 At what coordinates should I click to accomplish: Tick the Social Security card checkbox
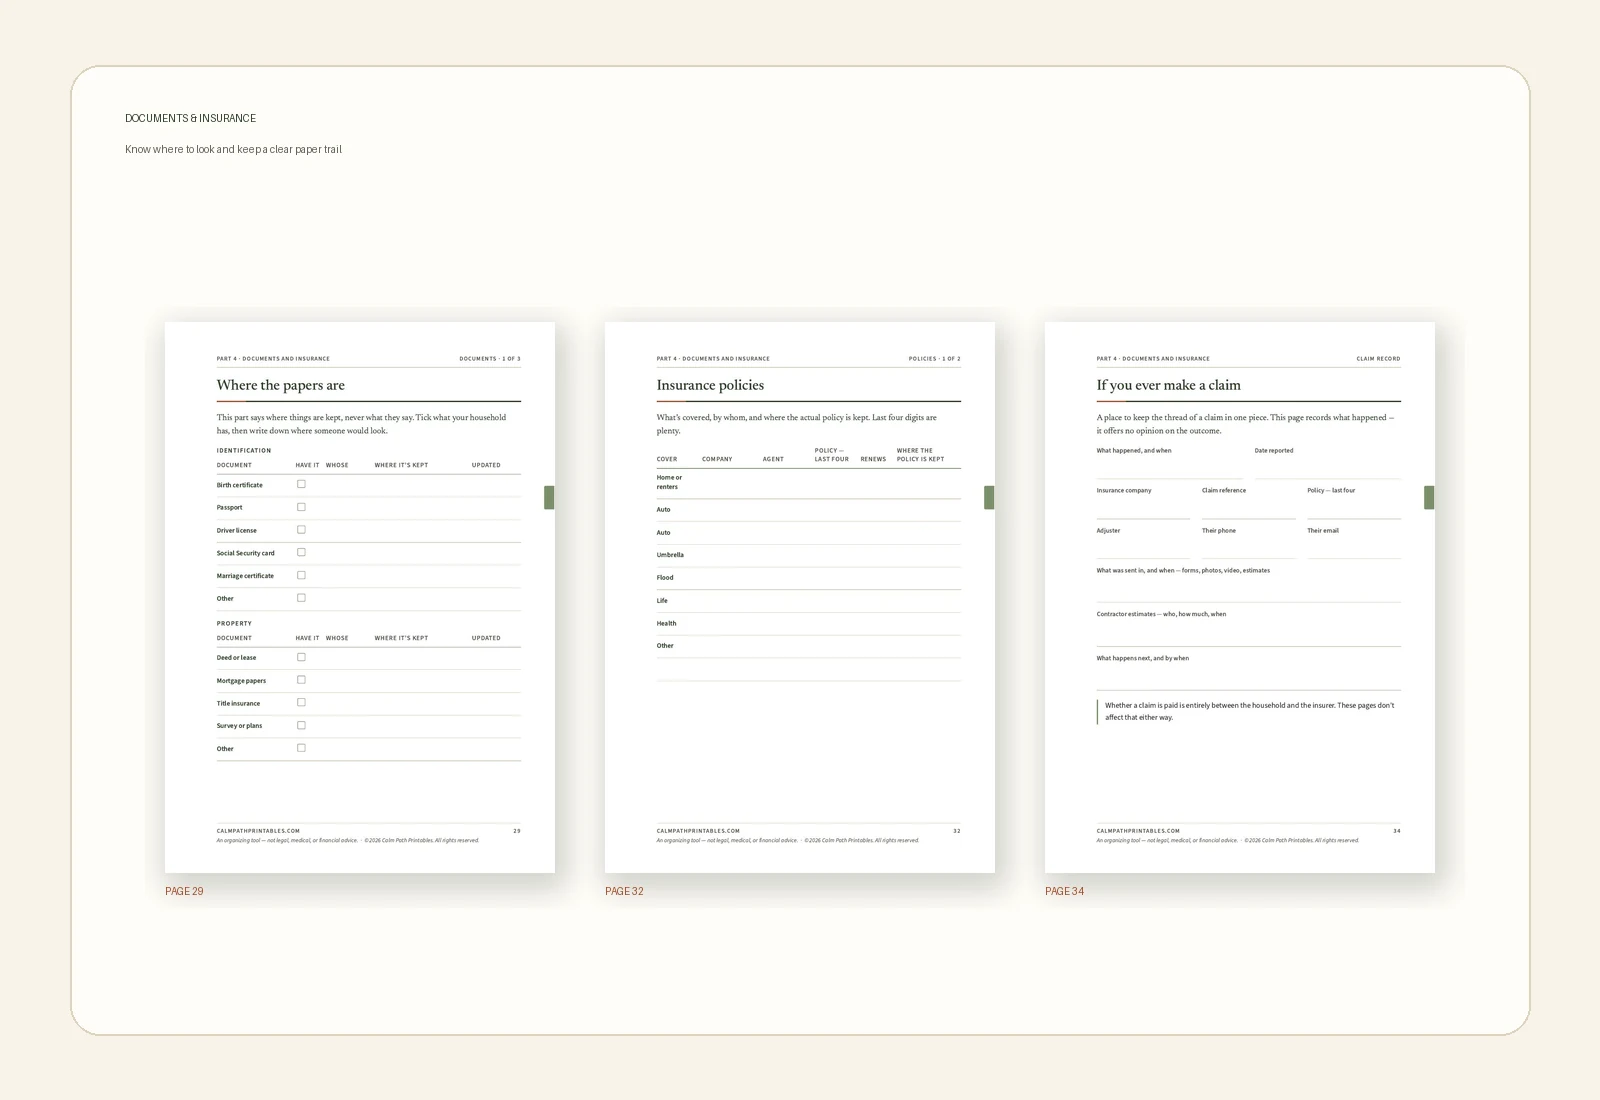click(x=301, y=552)
